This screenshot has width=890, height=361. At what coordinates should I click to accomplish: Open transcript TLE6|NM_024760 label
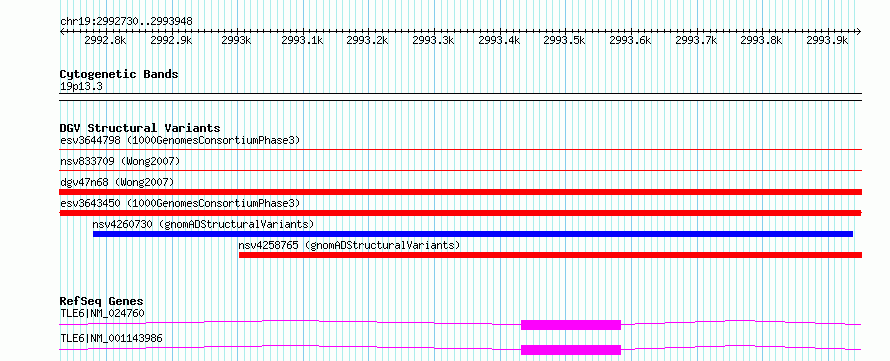pyautogui.click(x=102, y=313)
